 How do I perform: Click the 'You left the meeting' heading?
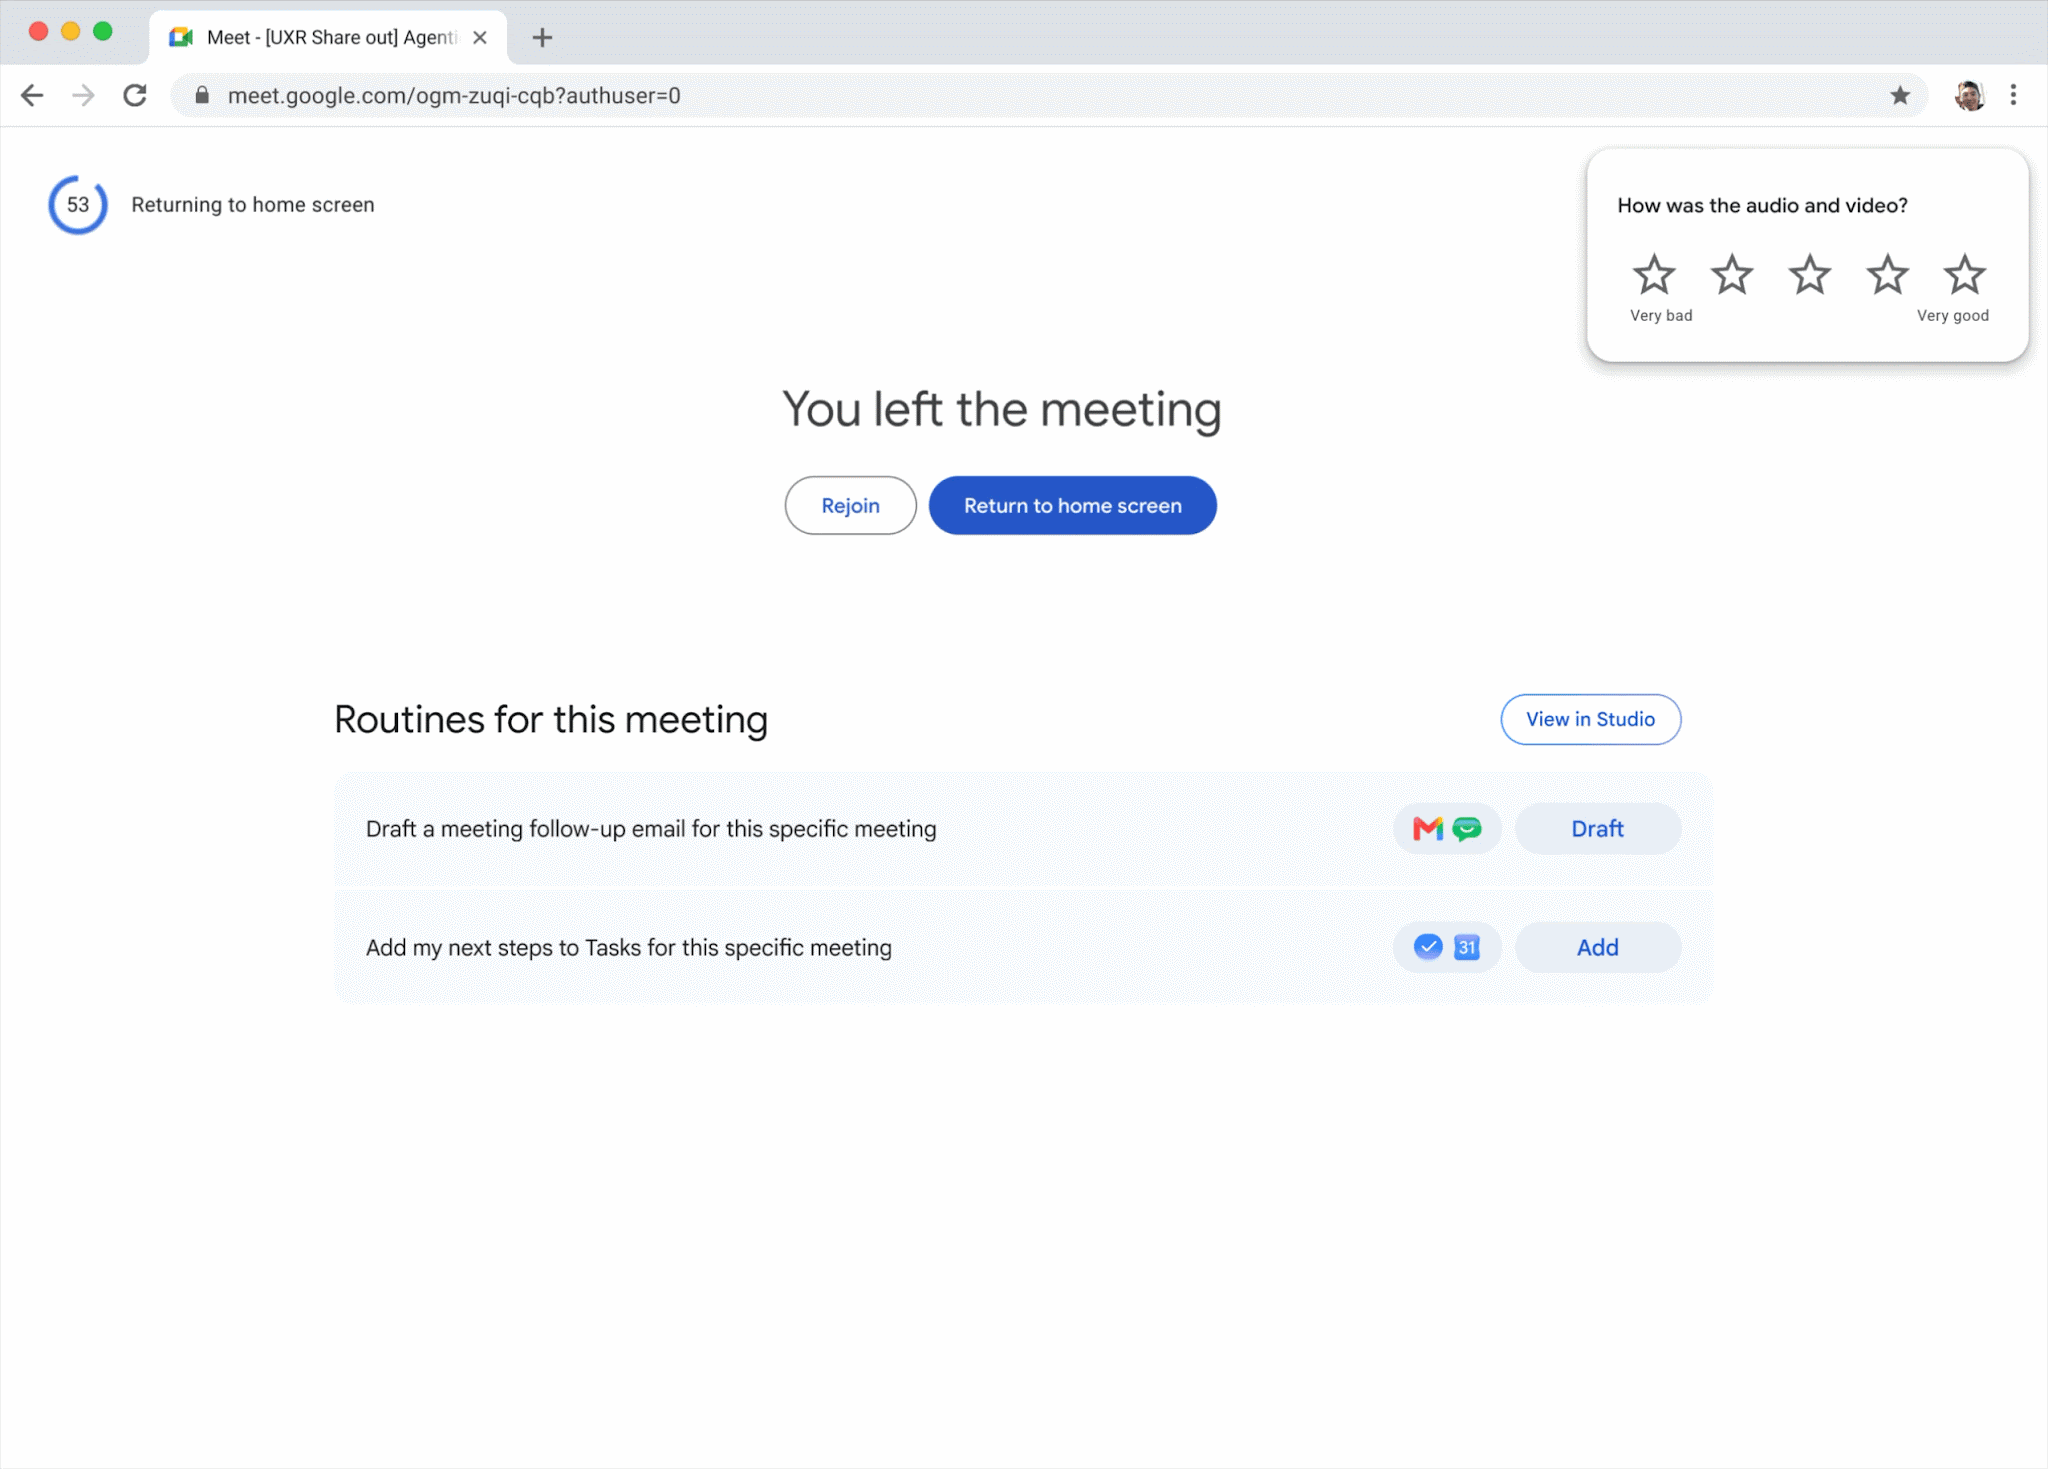[1001, 409]
